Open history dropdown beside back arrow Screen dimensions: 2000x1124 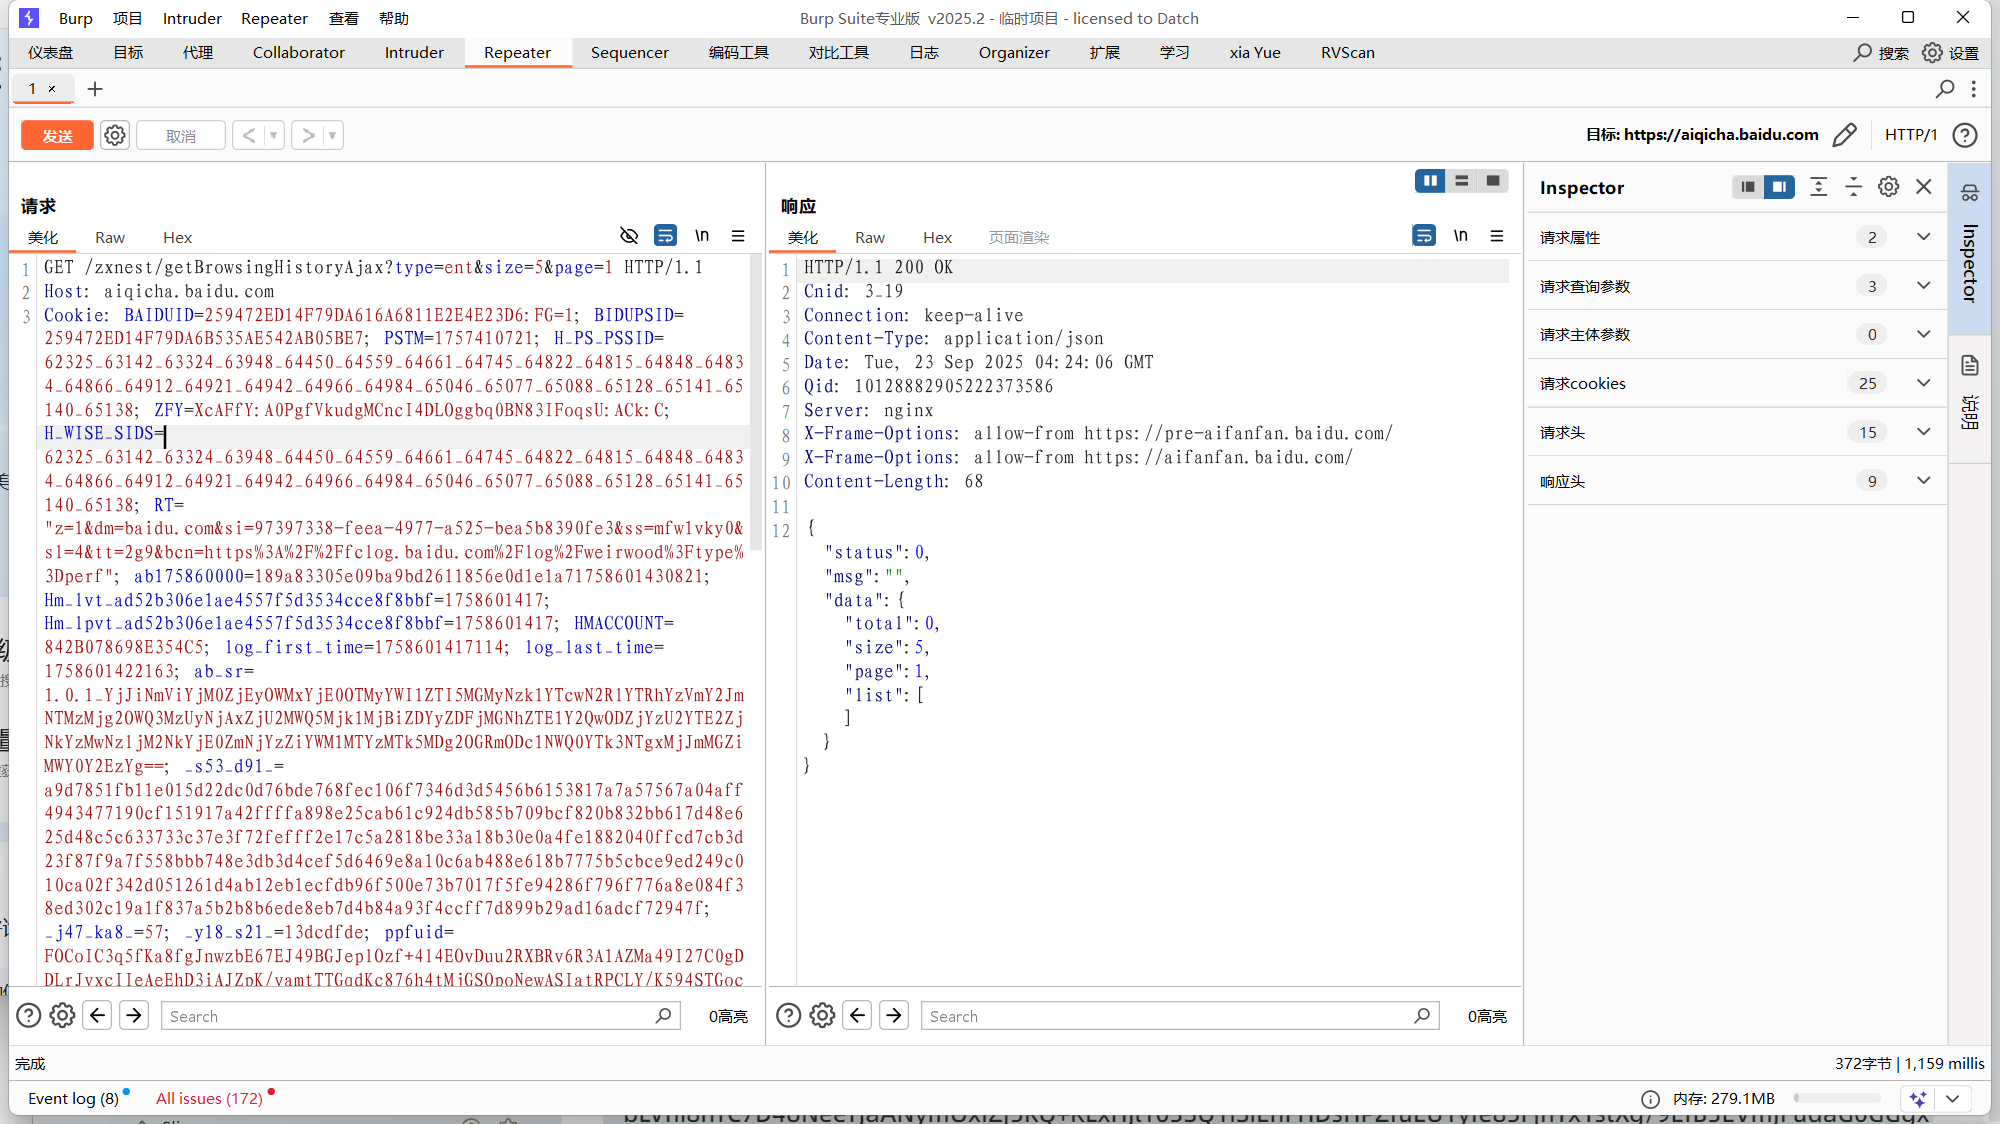[273, 135]
